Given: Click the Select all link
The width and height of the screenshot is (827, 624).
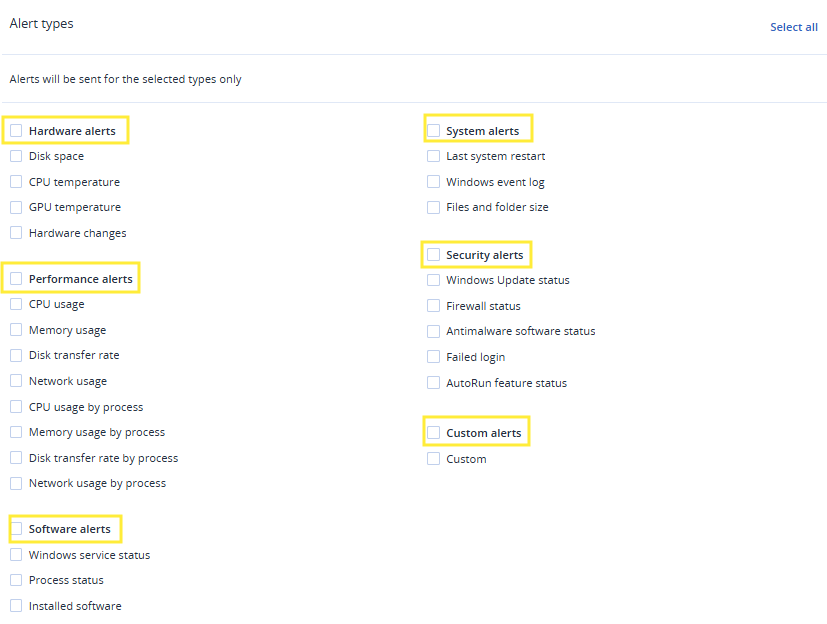Looking at the screenshot, I should coord(793,27).
